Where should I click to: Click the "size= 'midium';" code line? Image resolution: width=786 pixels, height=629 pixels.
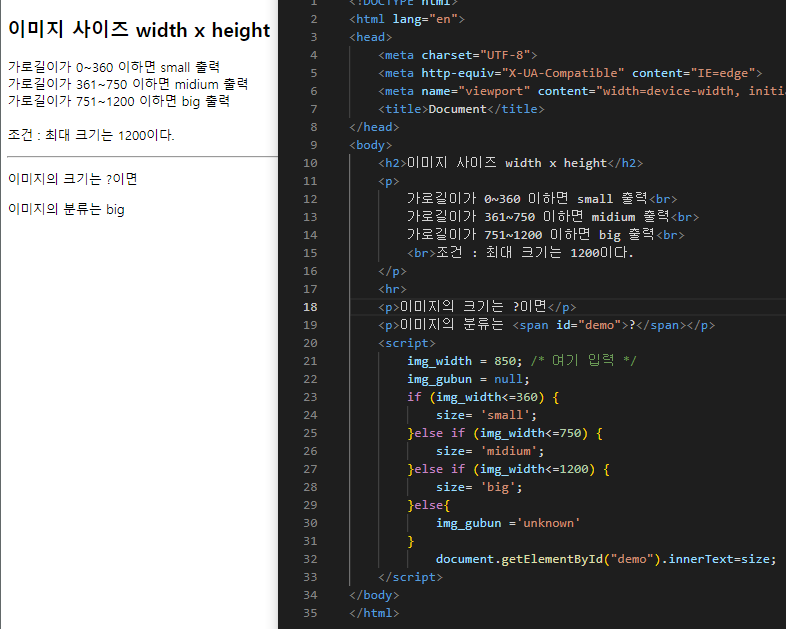(490, 452)
